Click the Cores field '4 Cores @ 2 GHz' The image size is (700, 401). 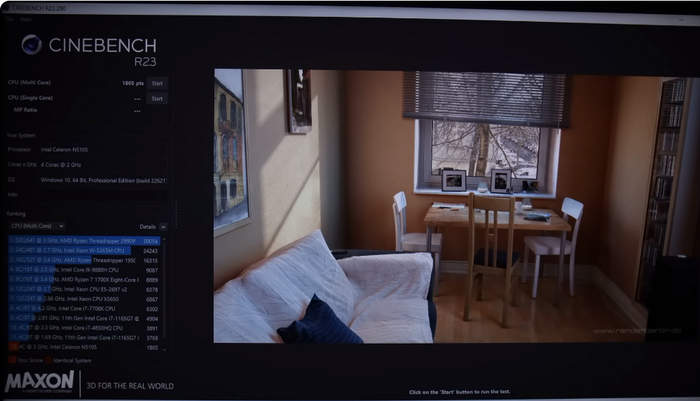(x=102, y=165)
